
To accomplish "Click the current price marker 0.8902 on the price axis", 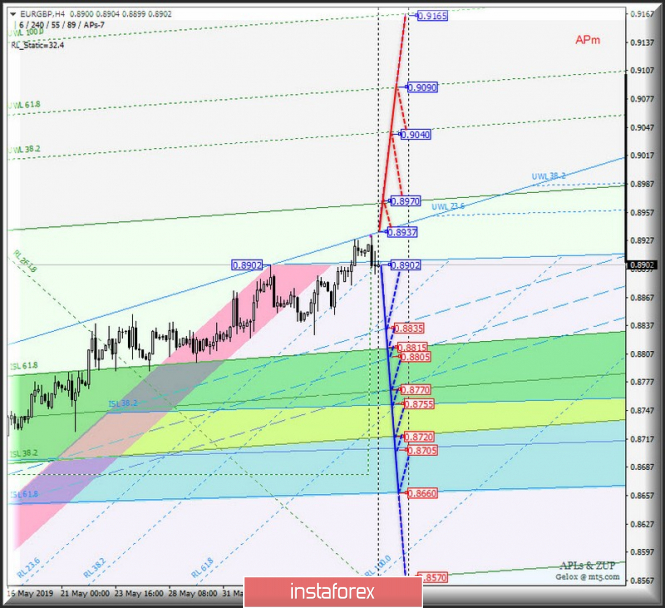I will pos(642,265).
